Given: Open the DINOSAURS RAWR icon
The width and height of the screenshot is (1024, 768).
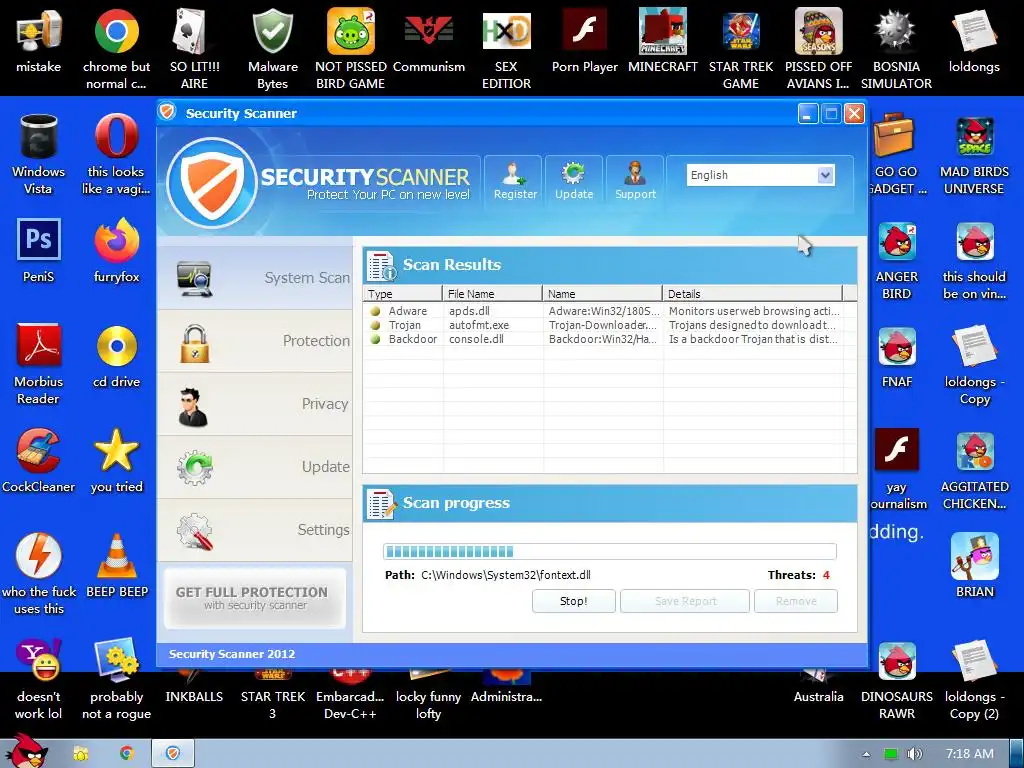Looking at the screenshot, I should [896, 679].
